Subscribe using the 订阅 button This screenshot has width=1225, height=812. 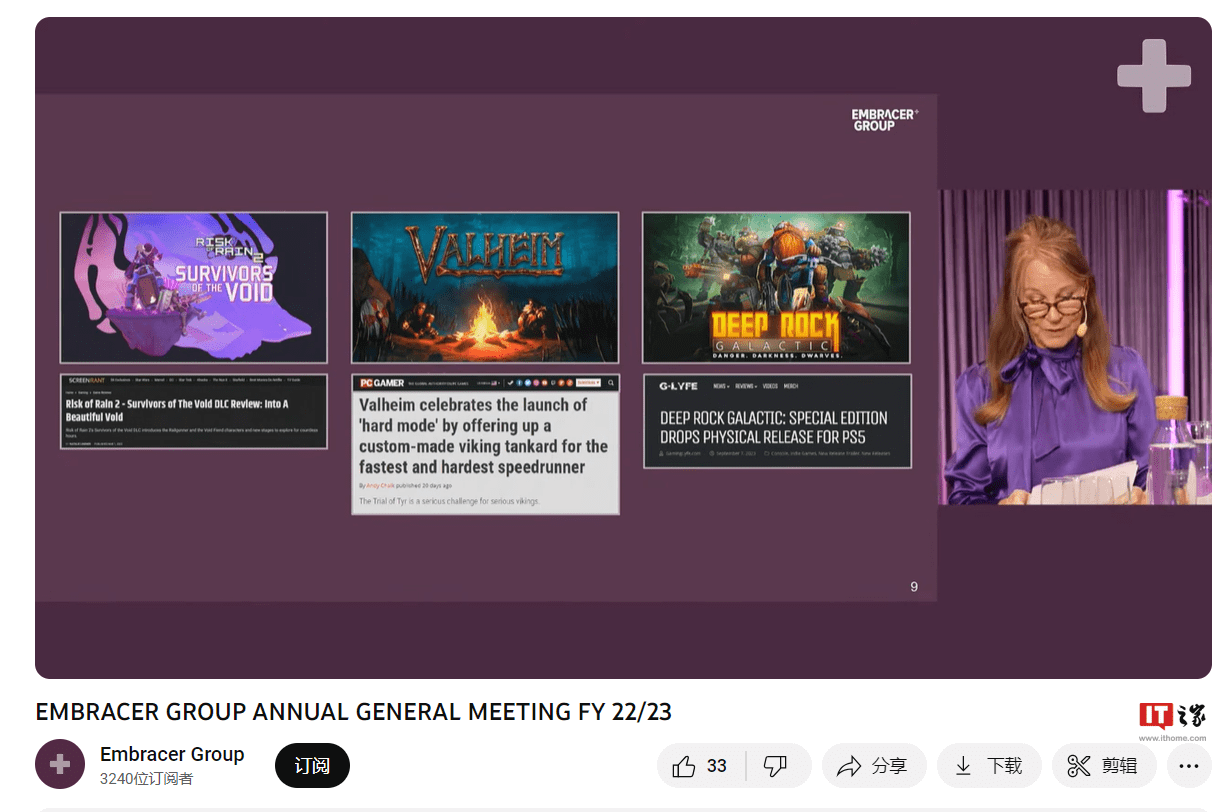(312, 766)
